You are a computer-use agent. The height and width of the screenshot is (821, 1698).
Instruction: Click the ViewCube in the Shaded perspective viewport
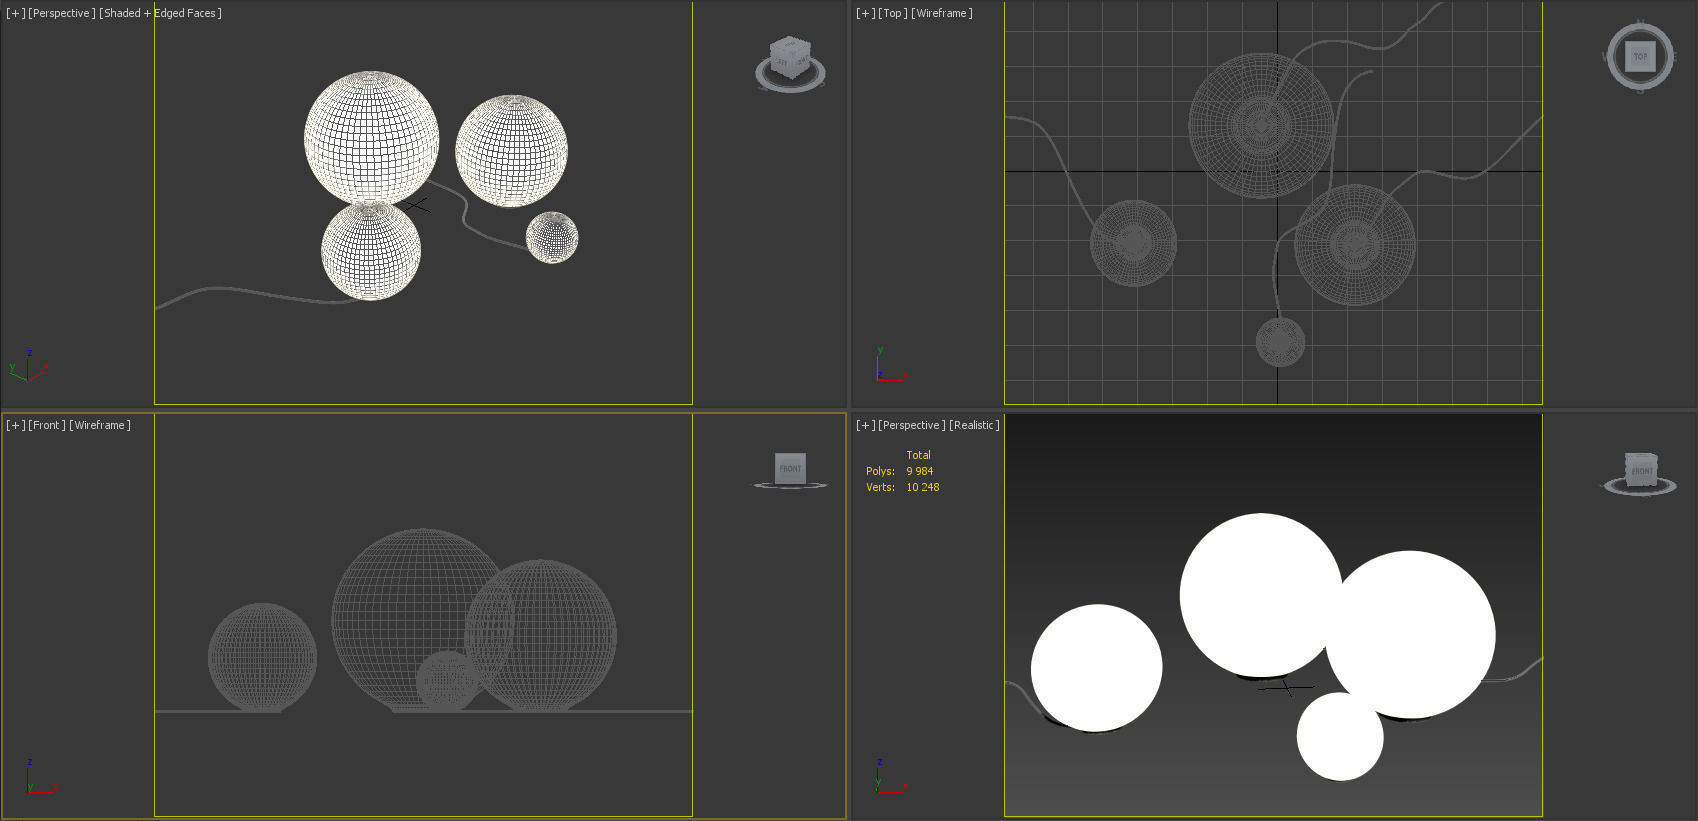790,58
